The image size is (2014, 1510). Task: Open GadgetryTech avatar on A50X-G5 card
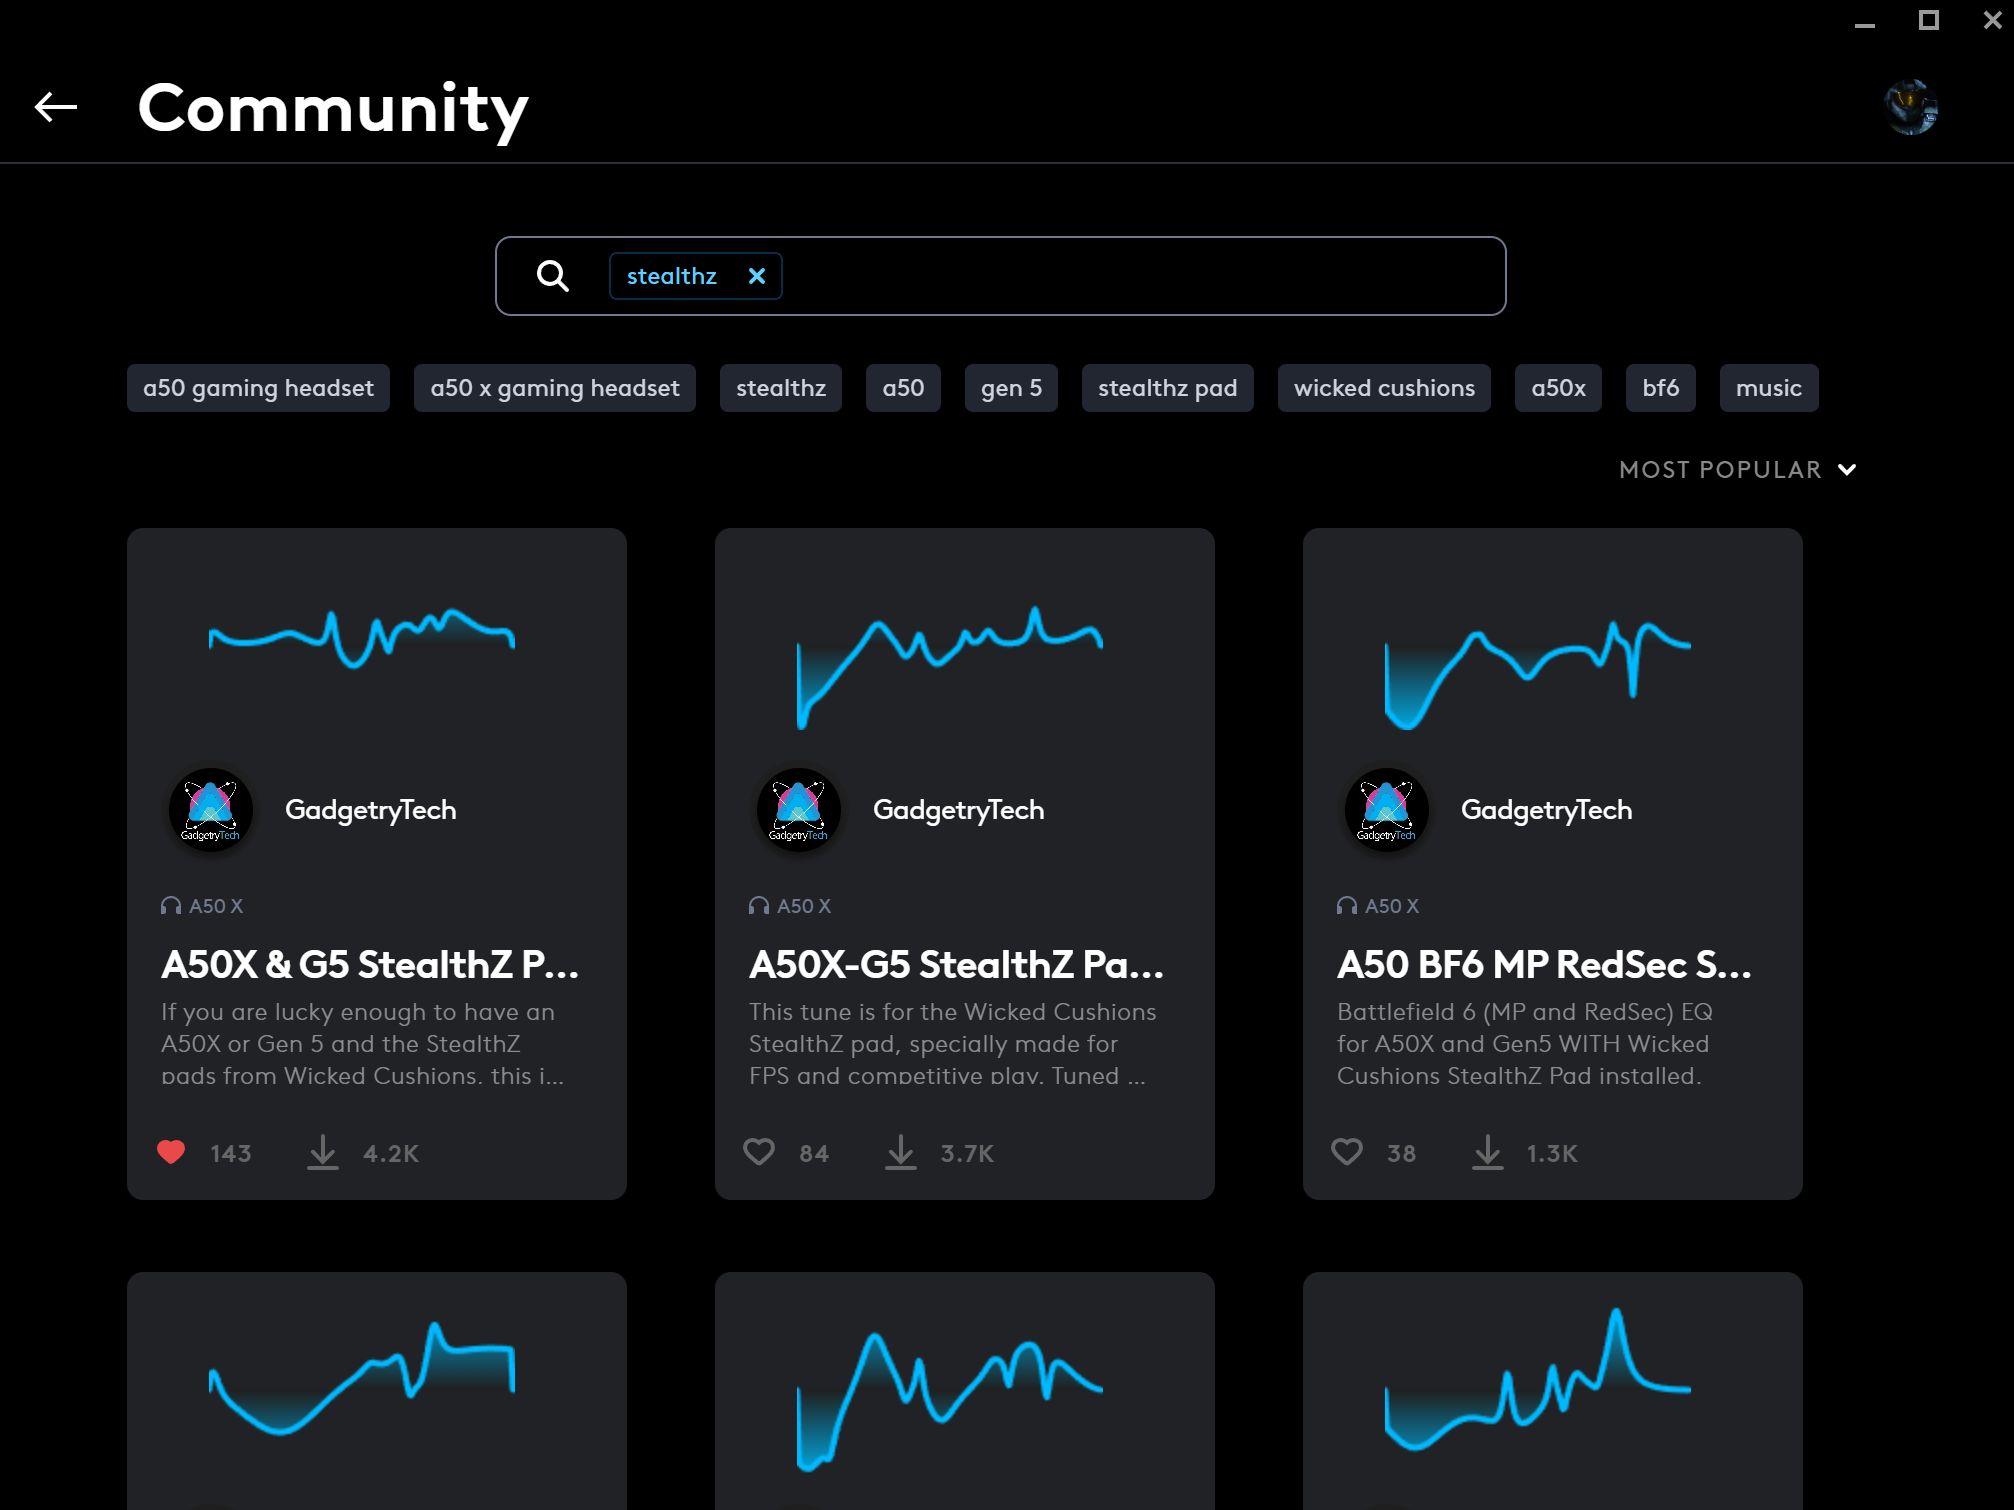[x=799, y=810]
